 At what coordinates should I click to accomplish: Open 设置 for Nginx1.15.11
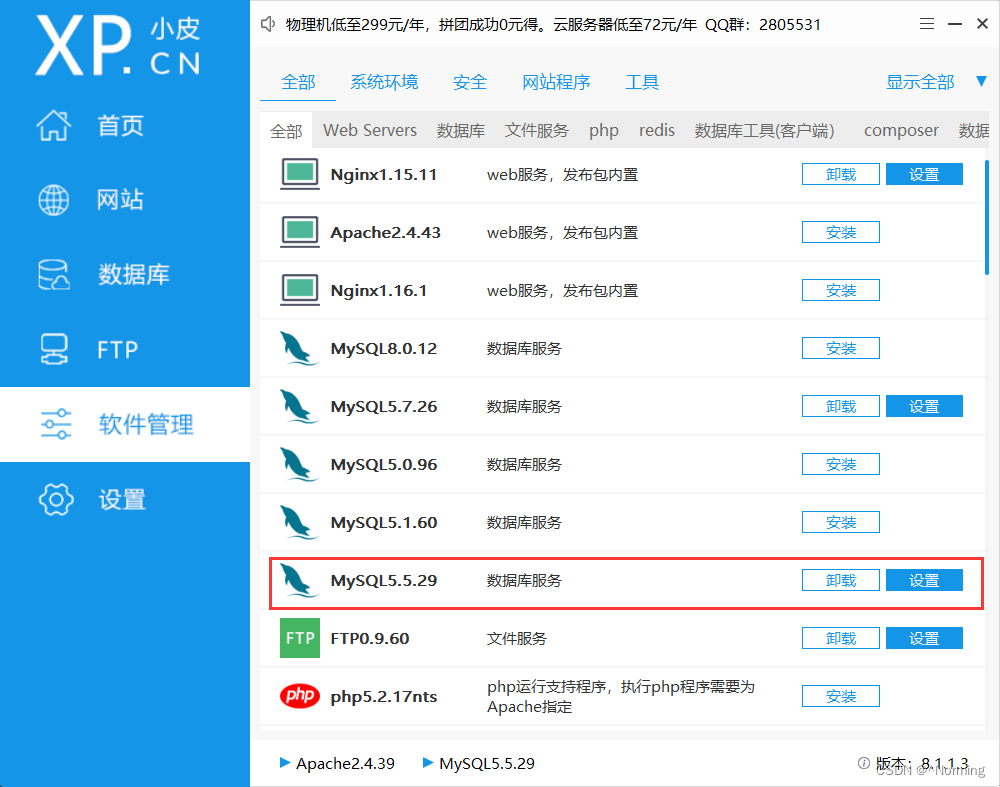(x=924, y=174)
